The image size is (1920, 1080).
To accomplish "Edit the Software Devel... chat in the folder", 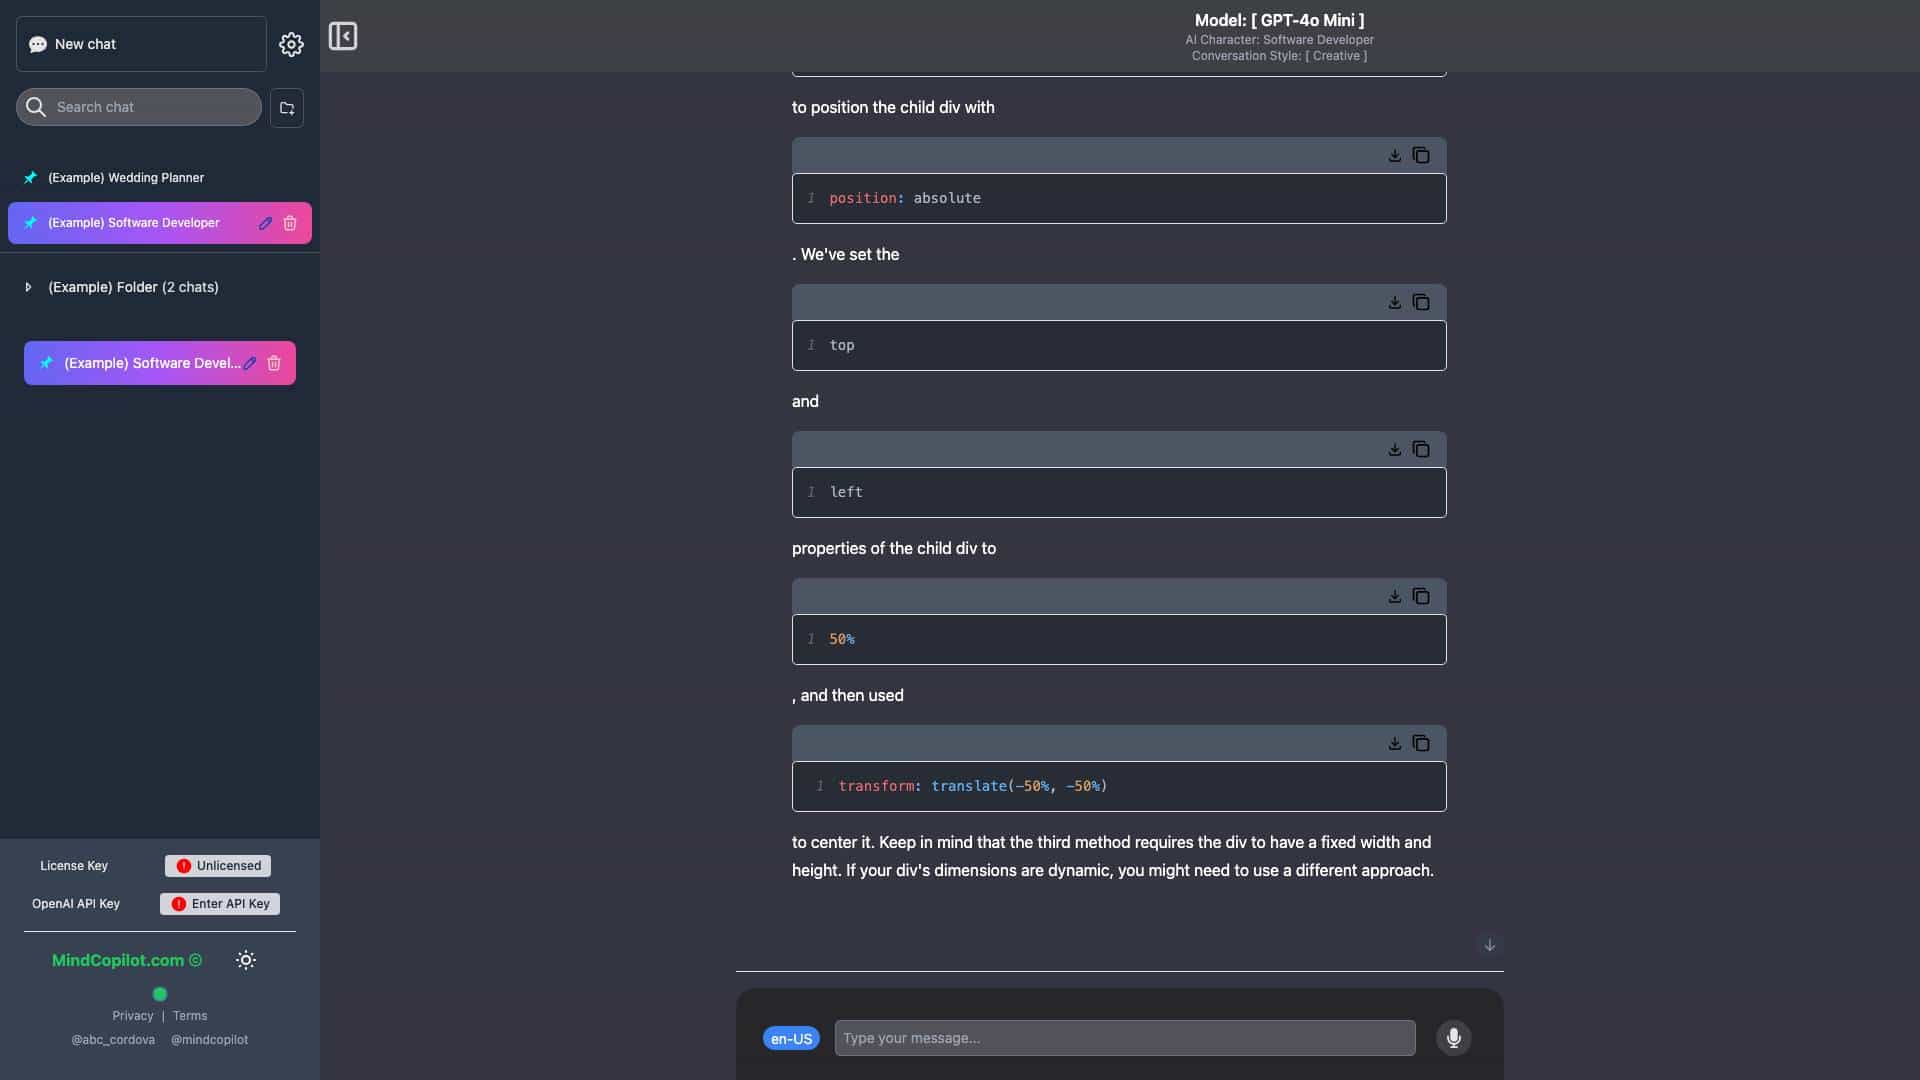I will coord(250,363).
